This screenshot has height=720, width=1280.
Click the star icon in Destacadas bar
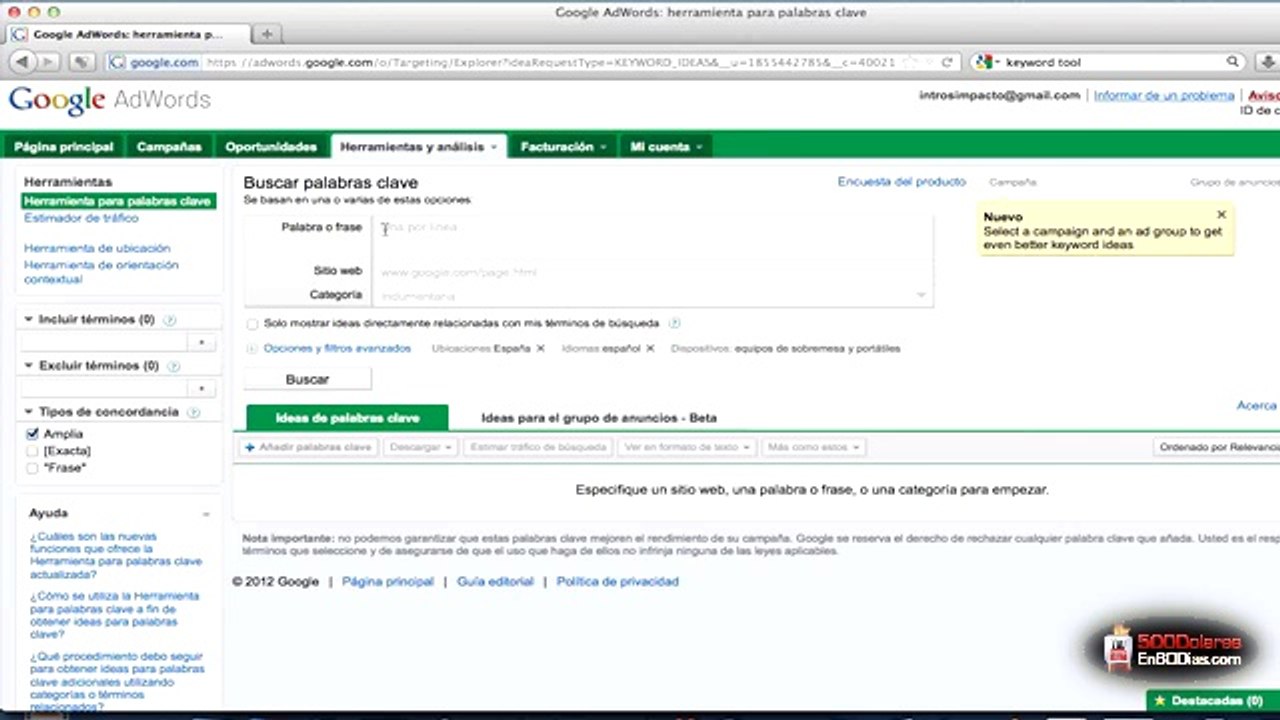[x=1160, y=701]
